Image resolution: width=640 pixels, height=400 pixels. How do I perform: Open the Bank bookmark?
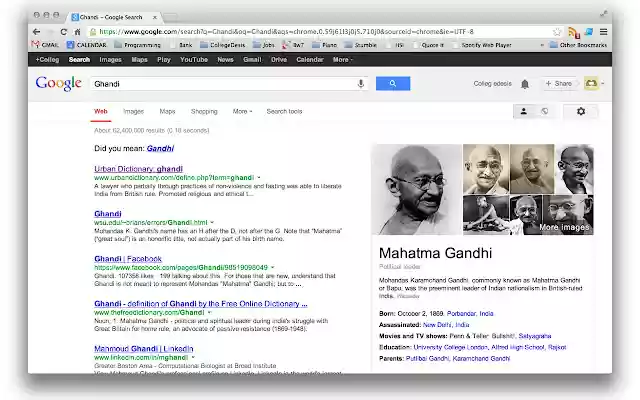pos(182,45)
